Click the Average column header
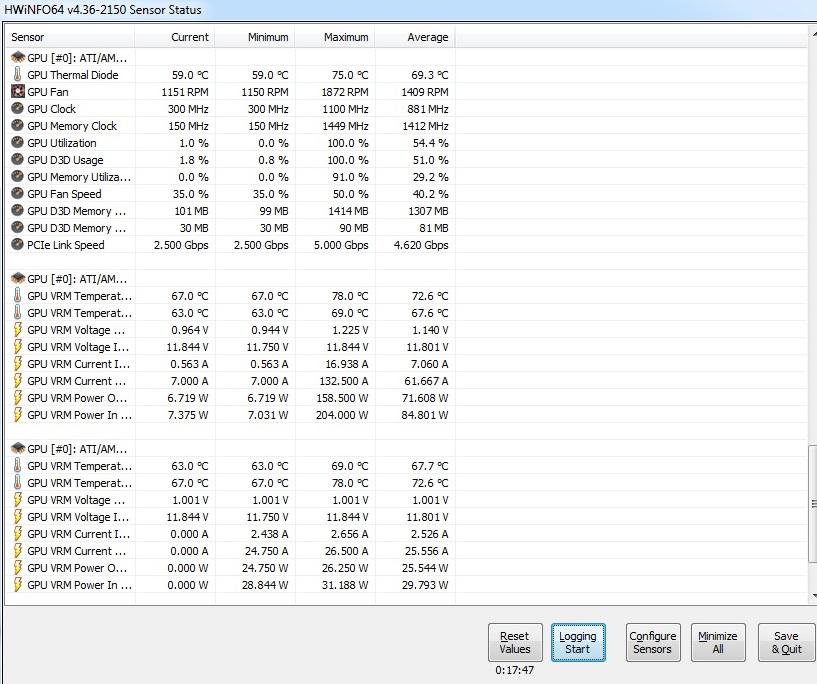Viewport: 817px width, 684px height. [x=415, y=37]
